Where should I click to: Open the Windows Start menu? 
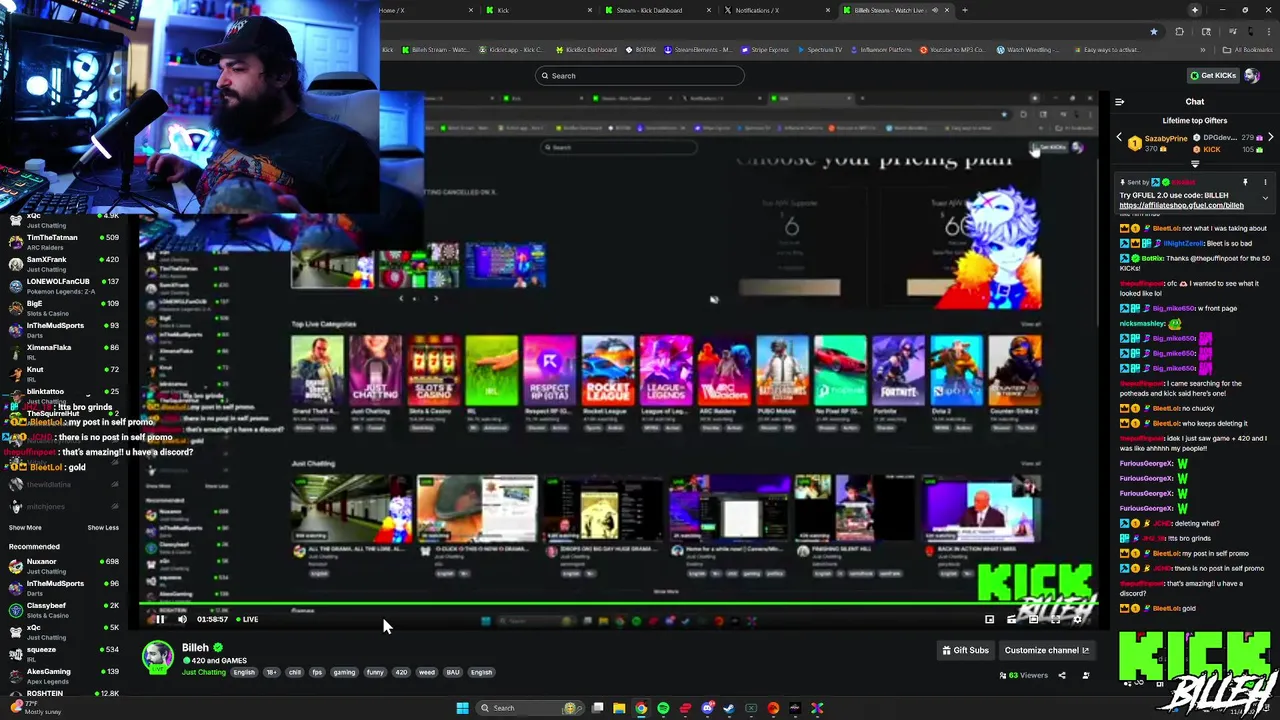[x=462, y=708]
